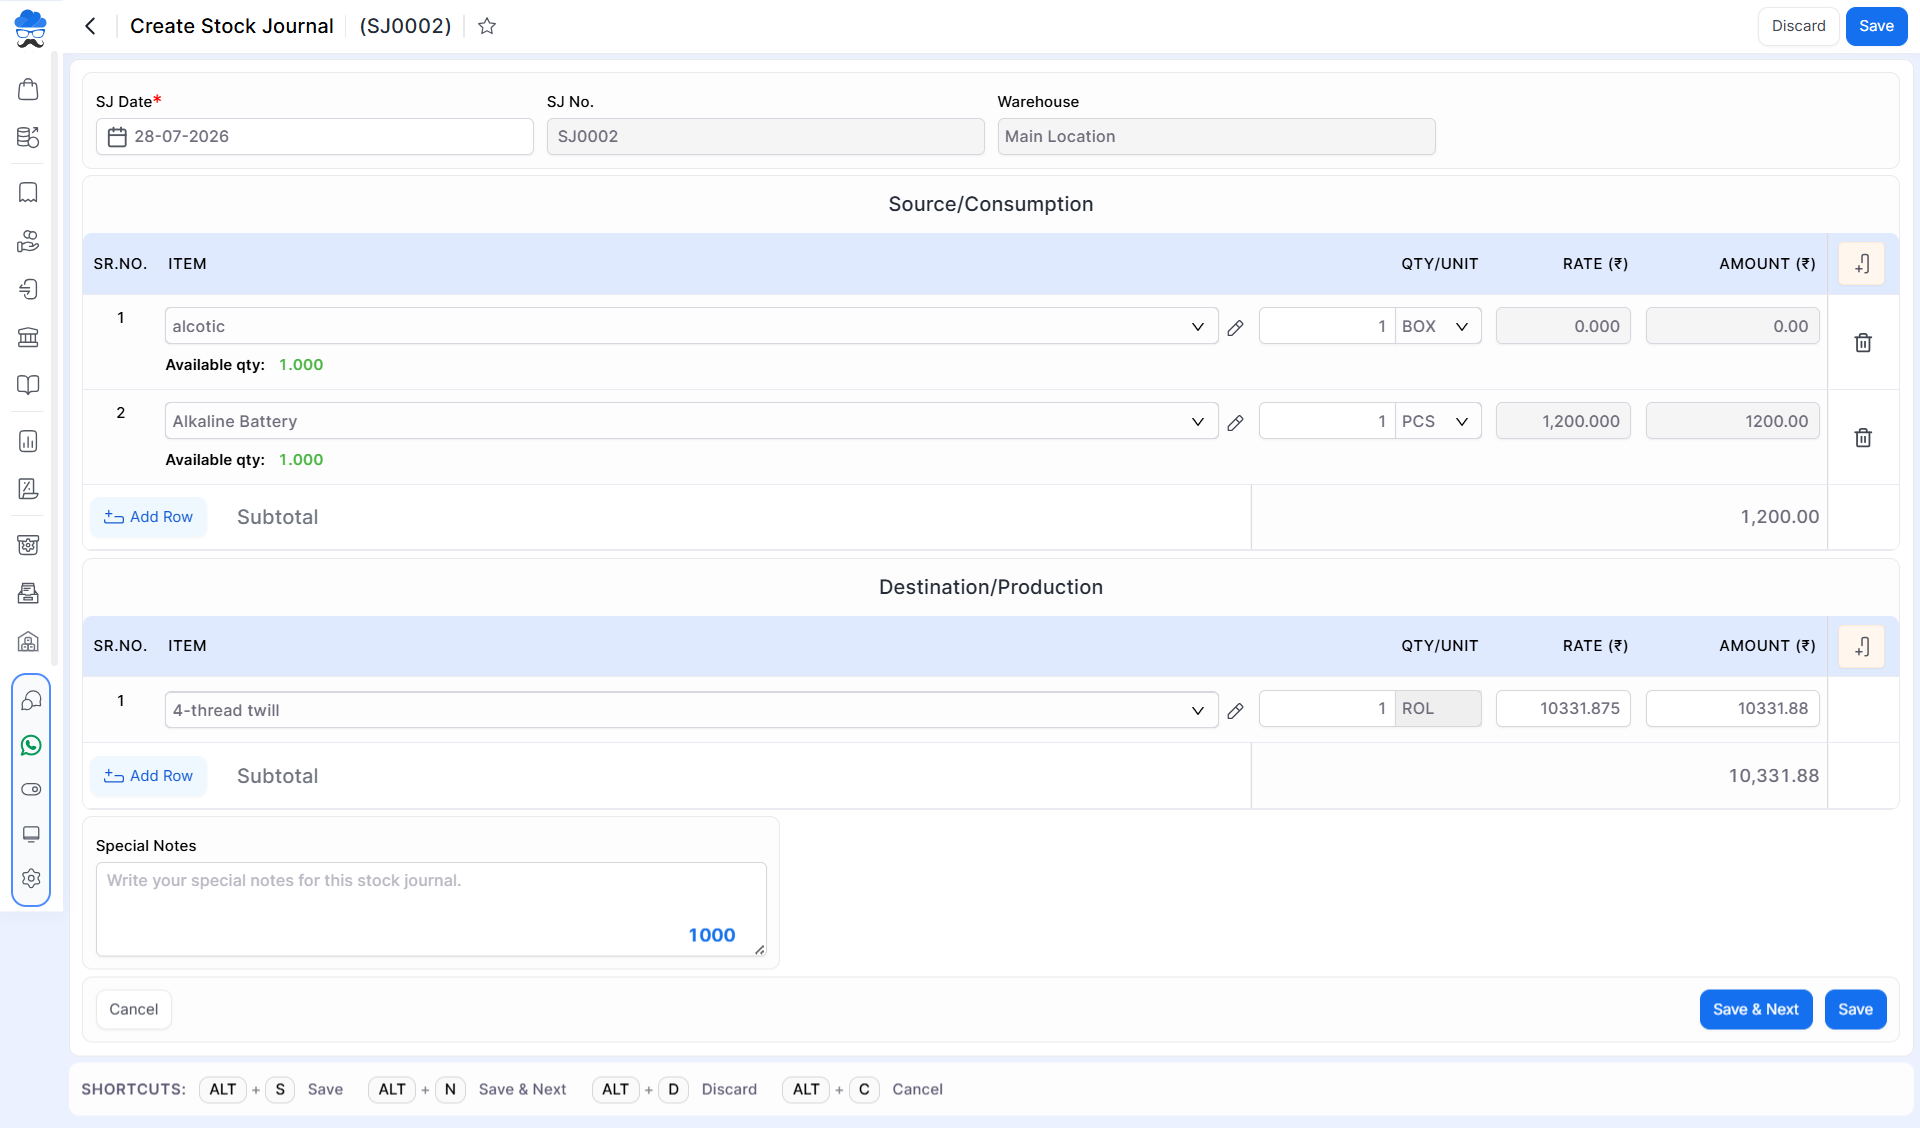Open WhatsApp icon in the sidebar
This screenshot has height=1130, width=1920.
pyautogui.click(x=31, y=746)
